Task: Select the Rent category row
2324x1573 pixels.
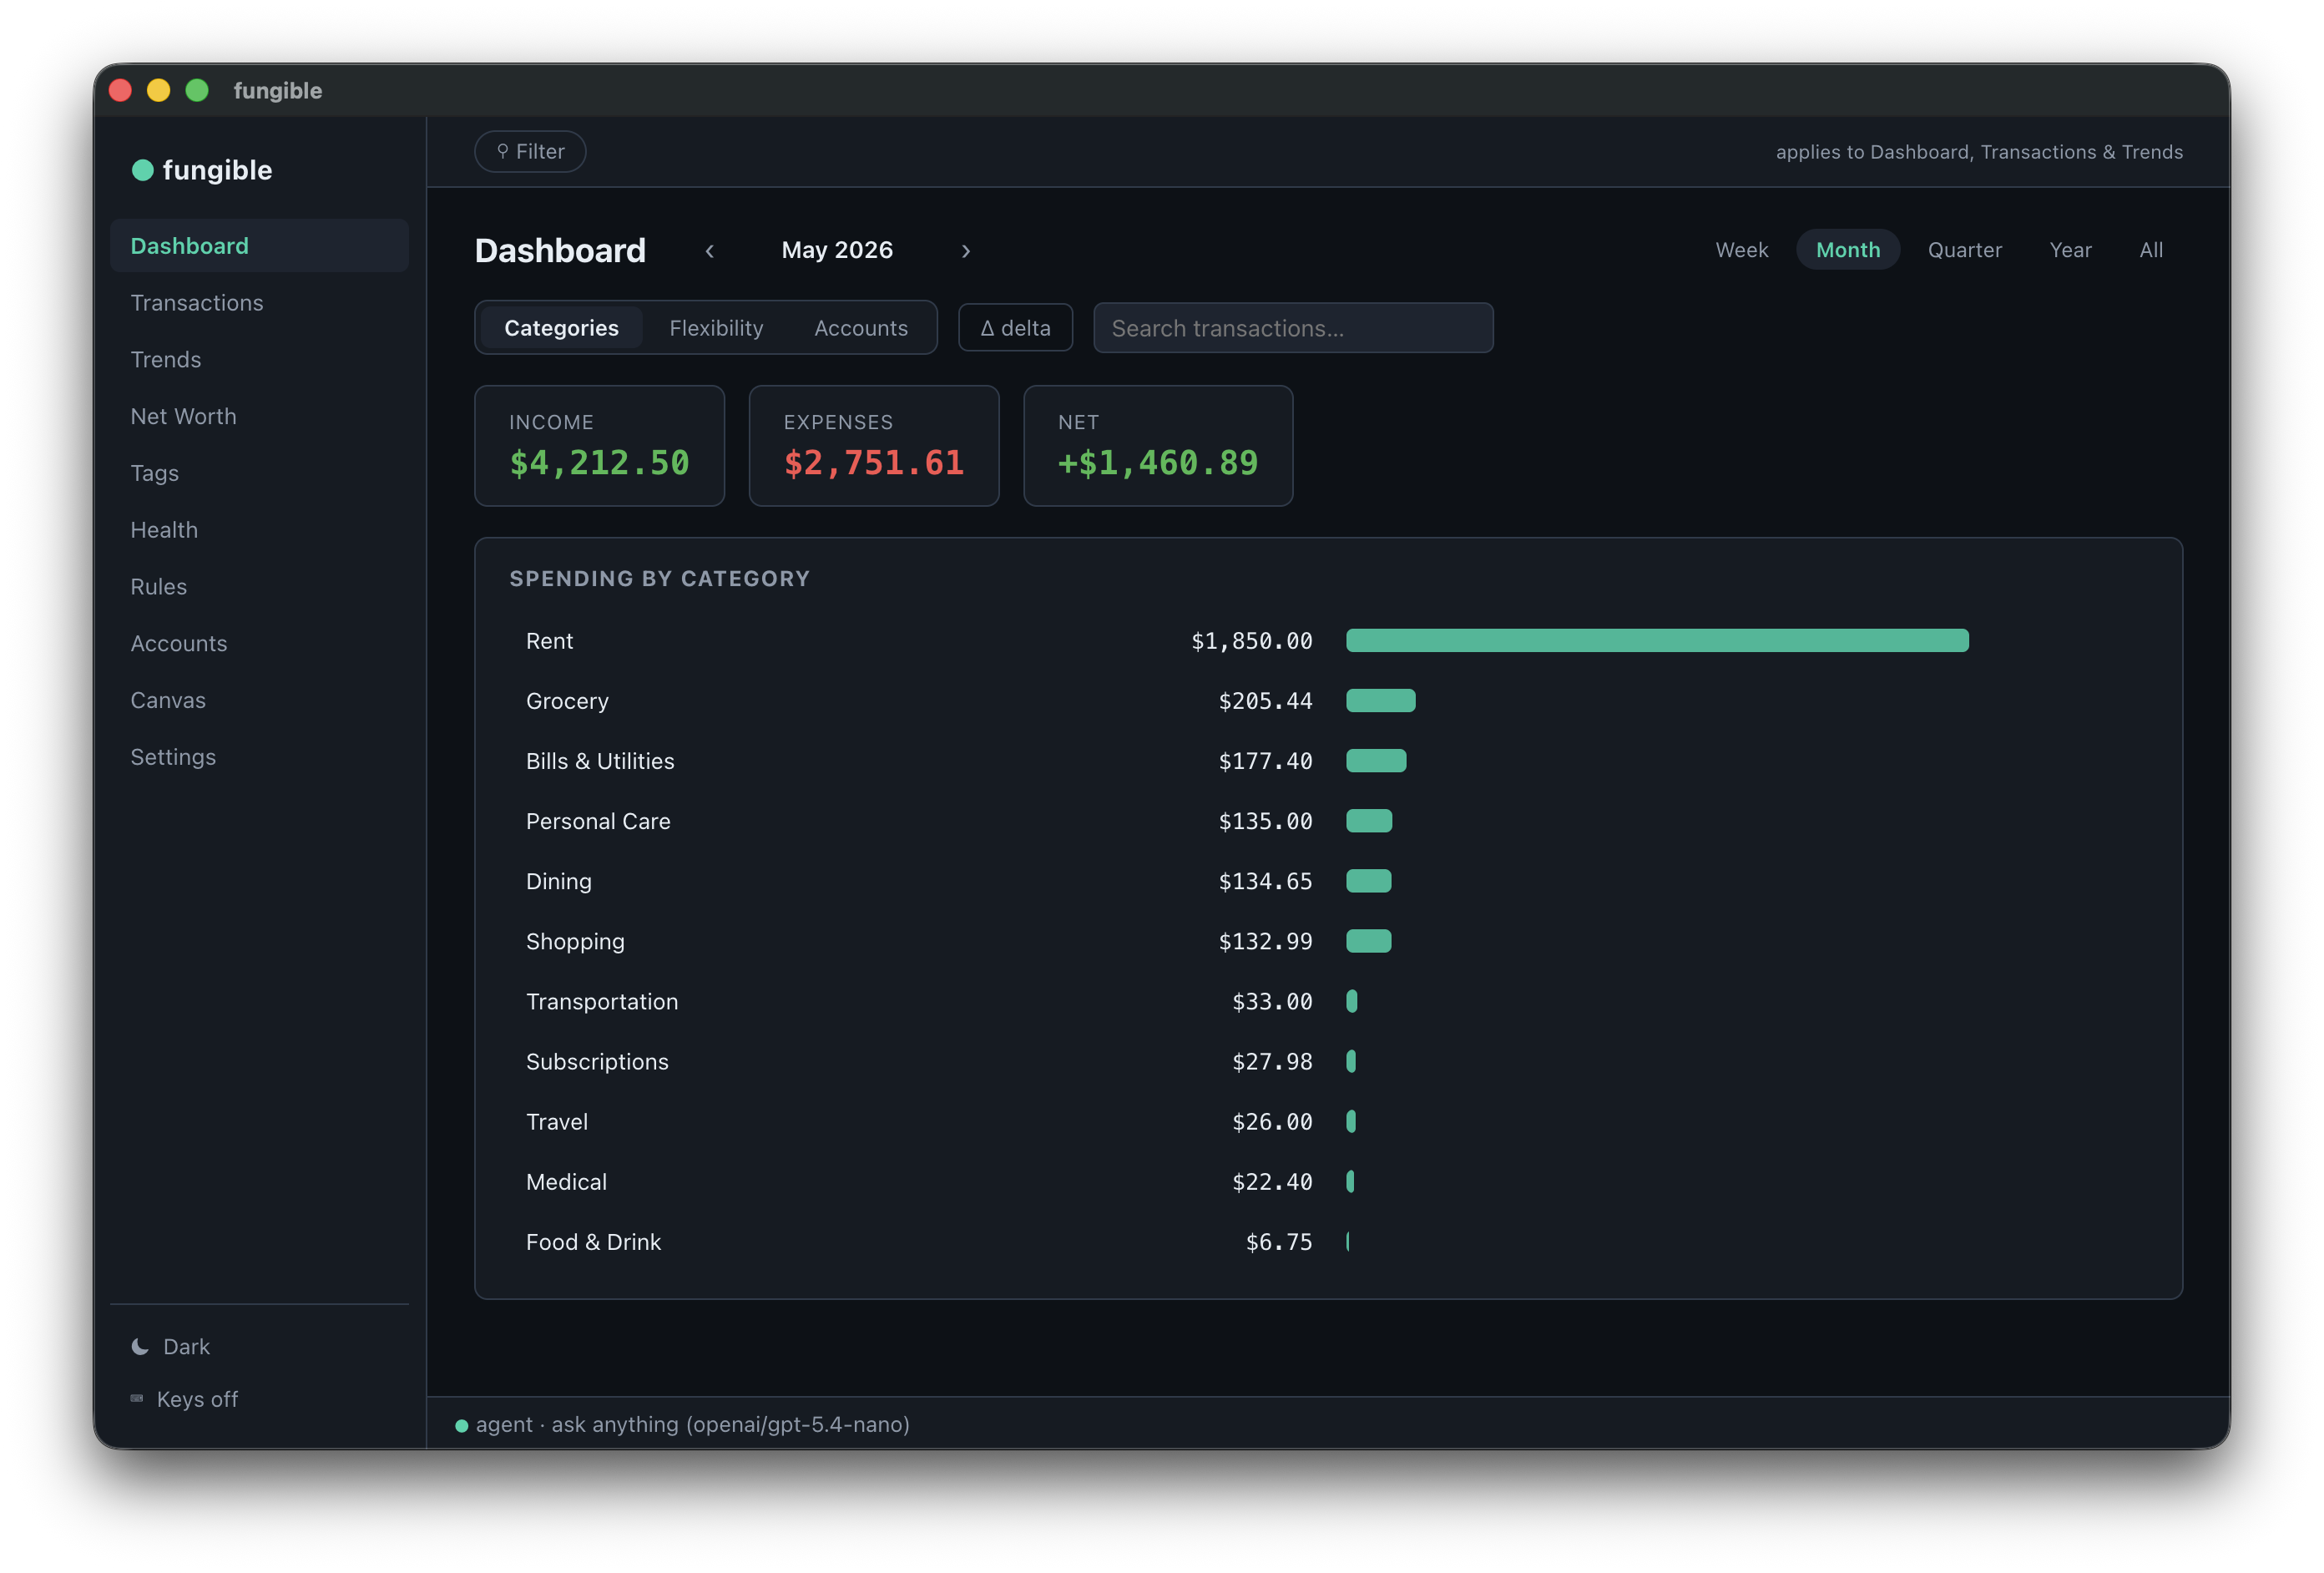Action: tap(1328, 641)
